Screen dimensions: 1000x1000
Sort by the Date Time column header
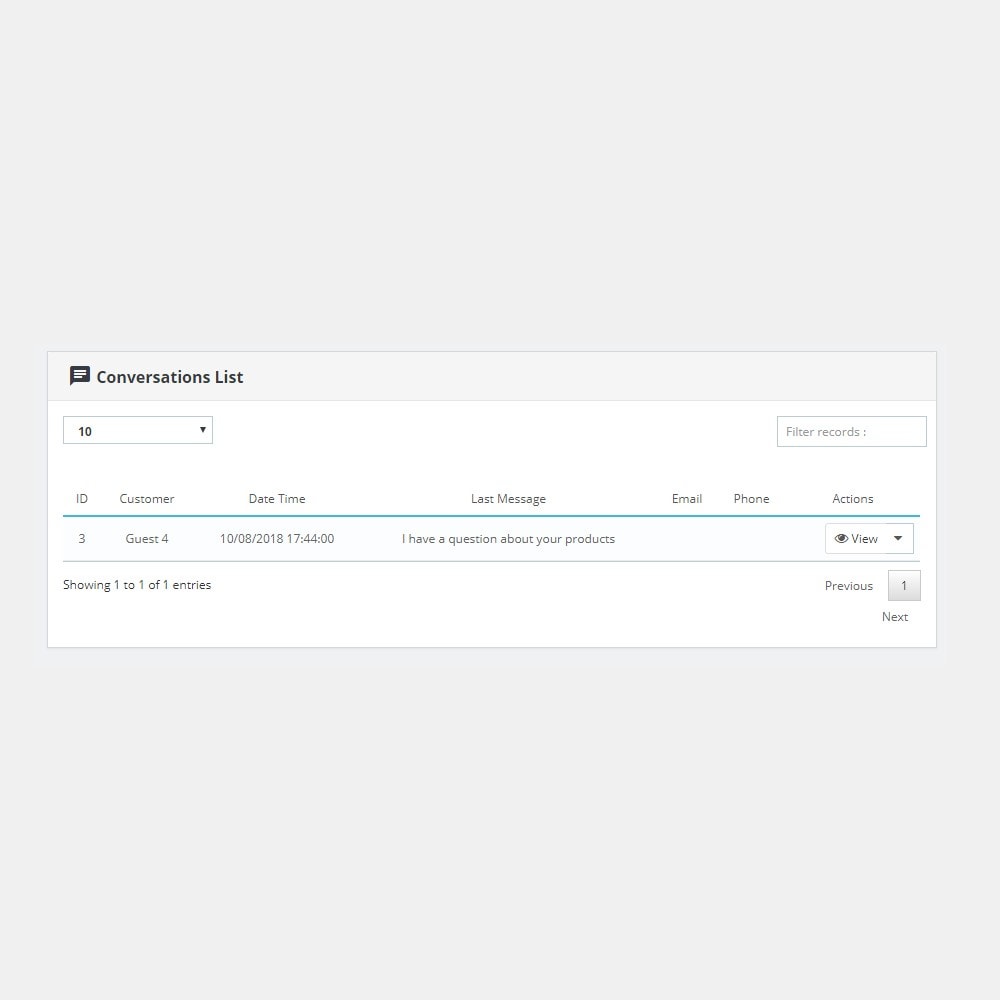(277, 499)
